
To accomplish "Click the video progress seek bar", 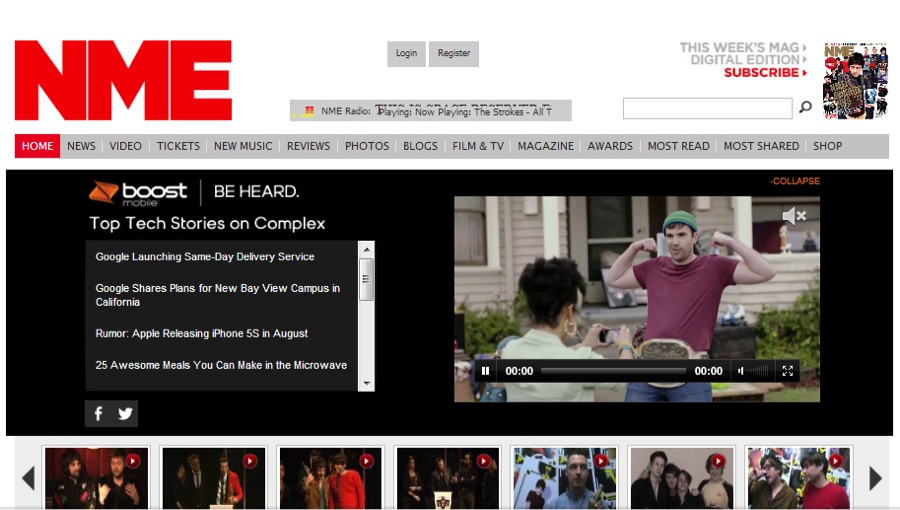I will [613, 371].
